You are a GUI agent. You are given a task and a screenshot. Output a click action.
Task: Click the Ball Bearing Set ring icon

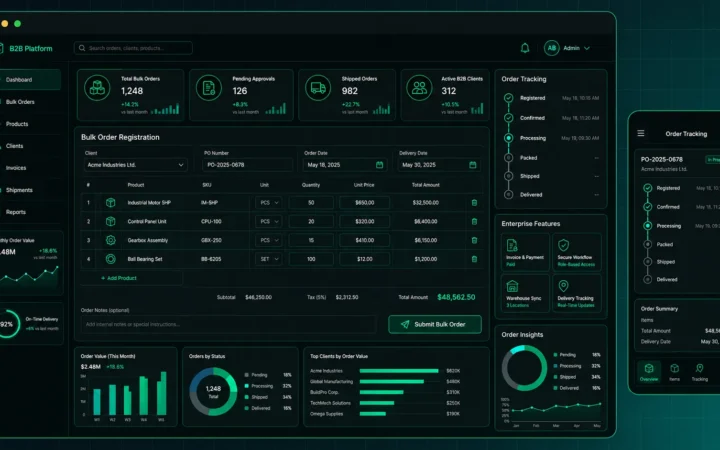coord(110,259)
